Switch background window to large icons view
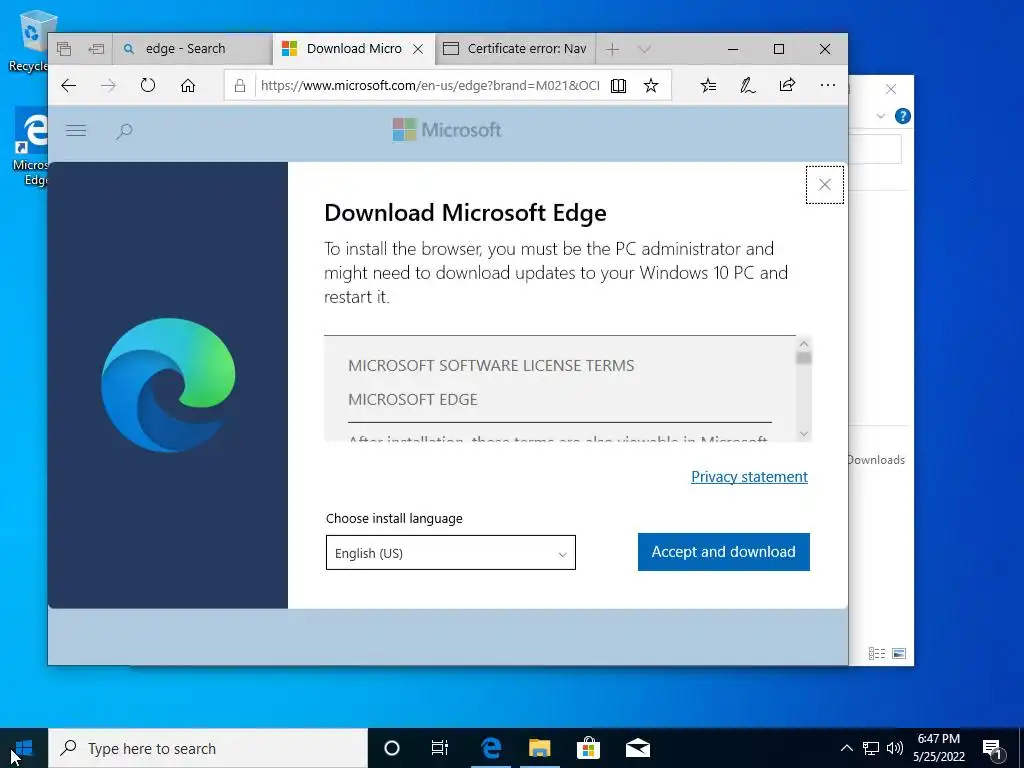 (899, 653)
